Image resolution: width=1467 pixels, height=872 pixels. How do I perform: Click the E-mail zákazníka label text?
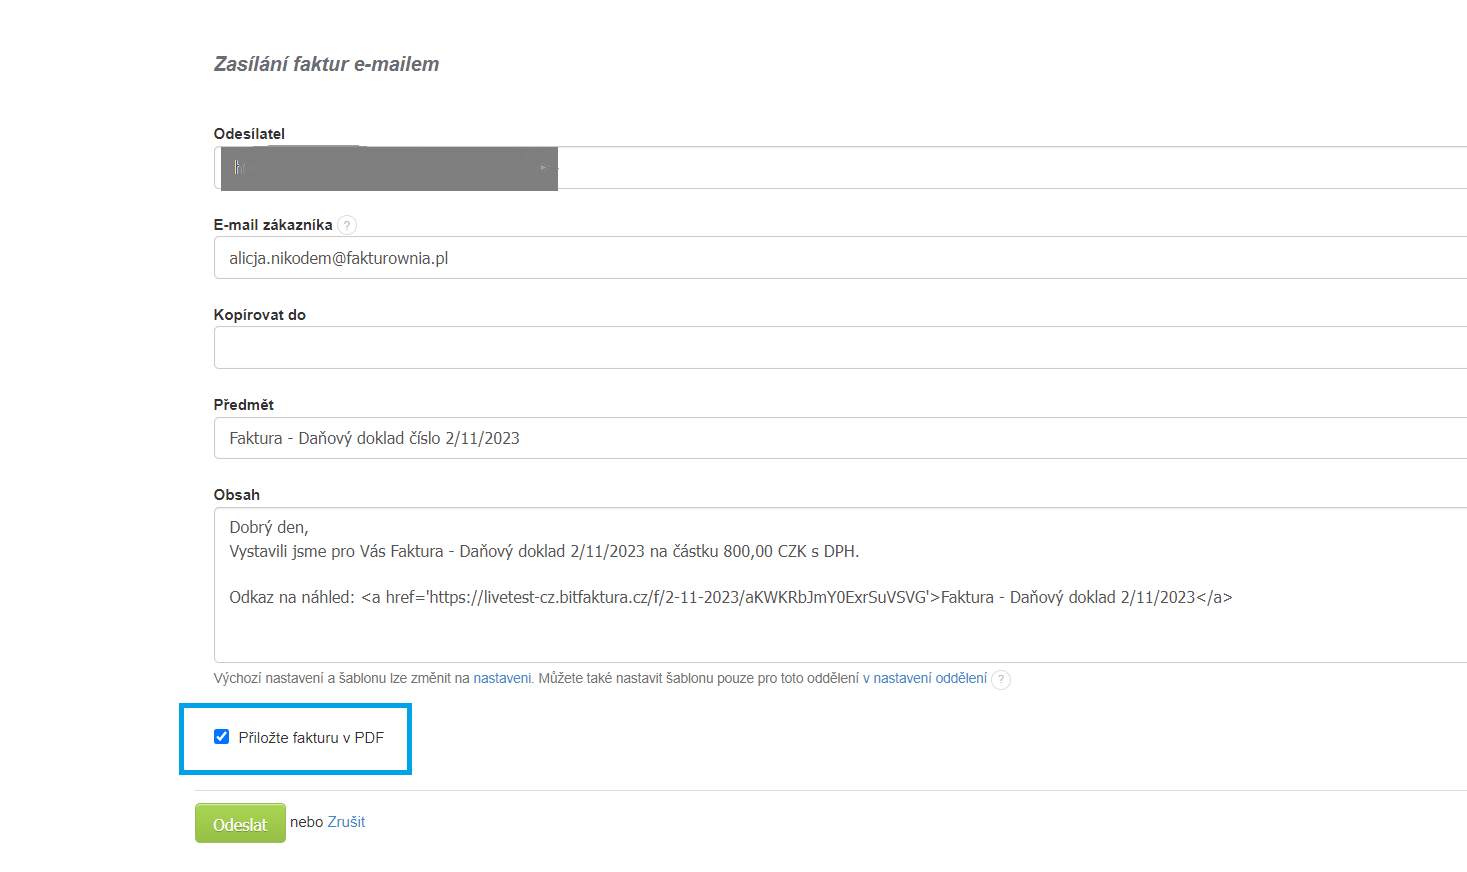(273, 225)
